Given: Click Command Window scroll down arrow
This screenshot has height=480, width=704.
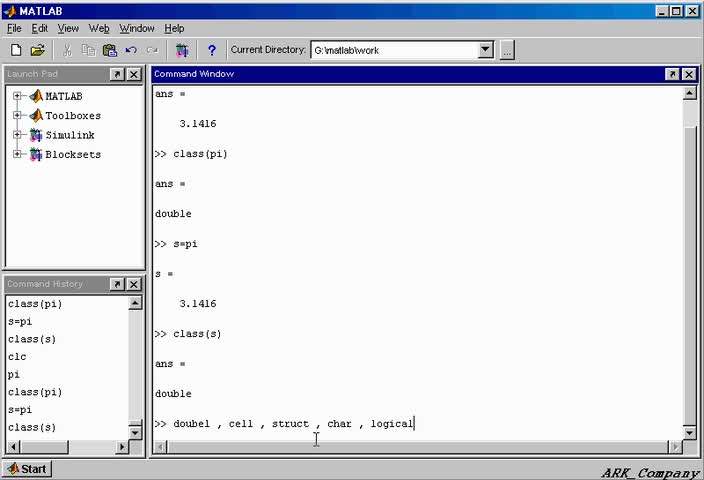Looking at the screenshot, I should (x=689, y=433).
